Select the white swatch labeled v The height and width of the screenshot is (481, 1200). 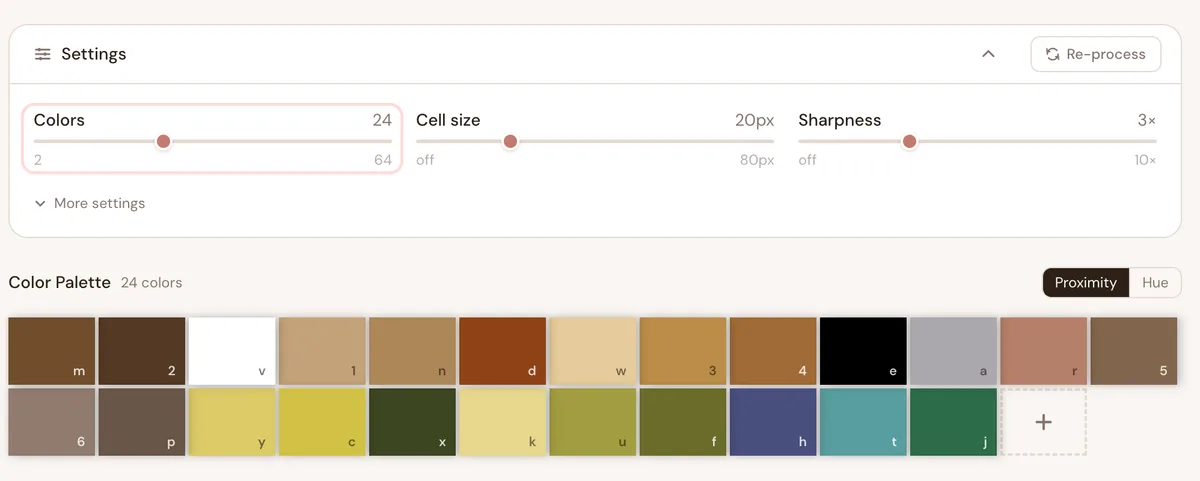click(232, 351)
